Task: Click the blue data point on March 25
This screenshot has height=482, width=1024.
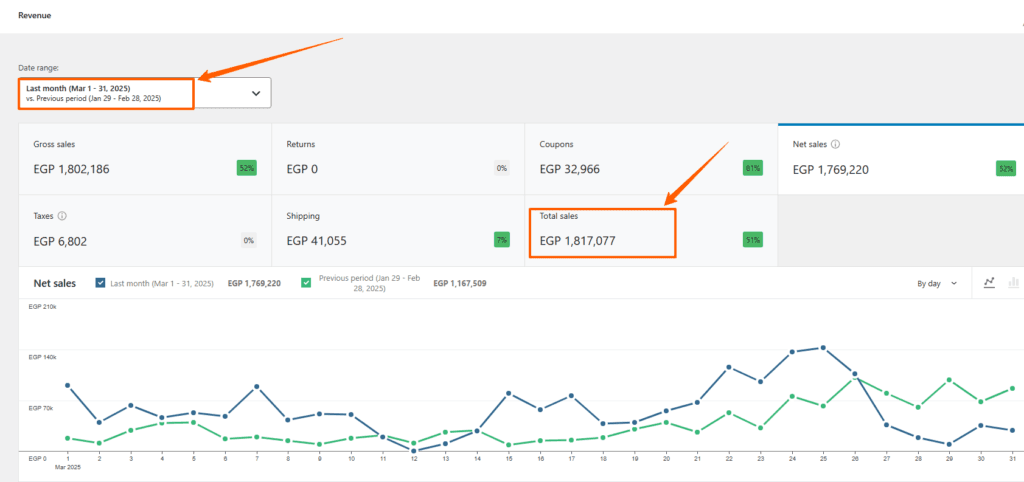Action: click(823, 347)
